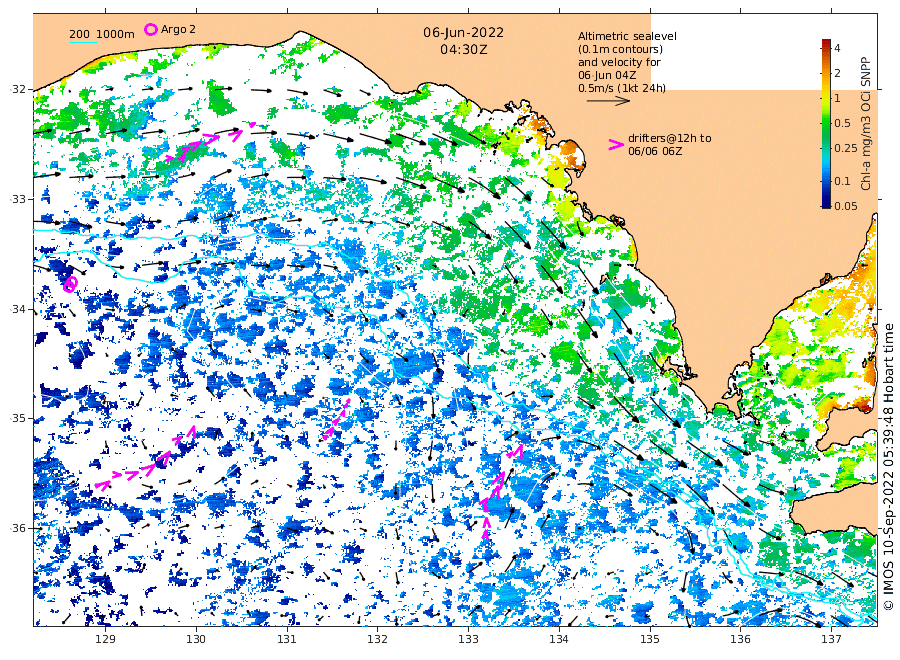Click the Argo float marker near 33.8S
This screenshot has width=900, height=660.
point(70,284)
